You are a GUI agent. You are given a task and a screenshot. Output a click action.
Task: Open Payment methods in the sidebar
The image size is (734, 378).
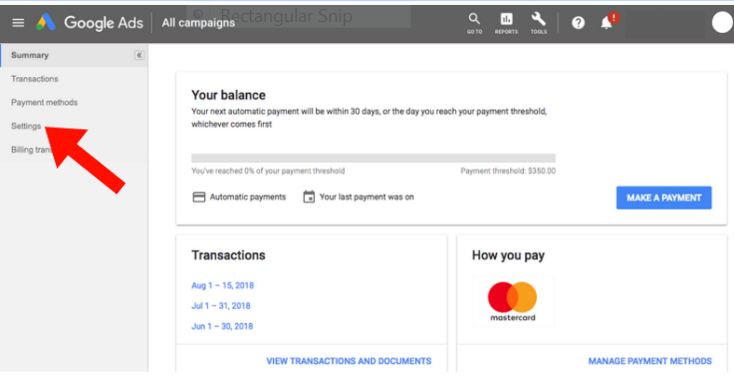(x=44, y=102)
